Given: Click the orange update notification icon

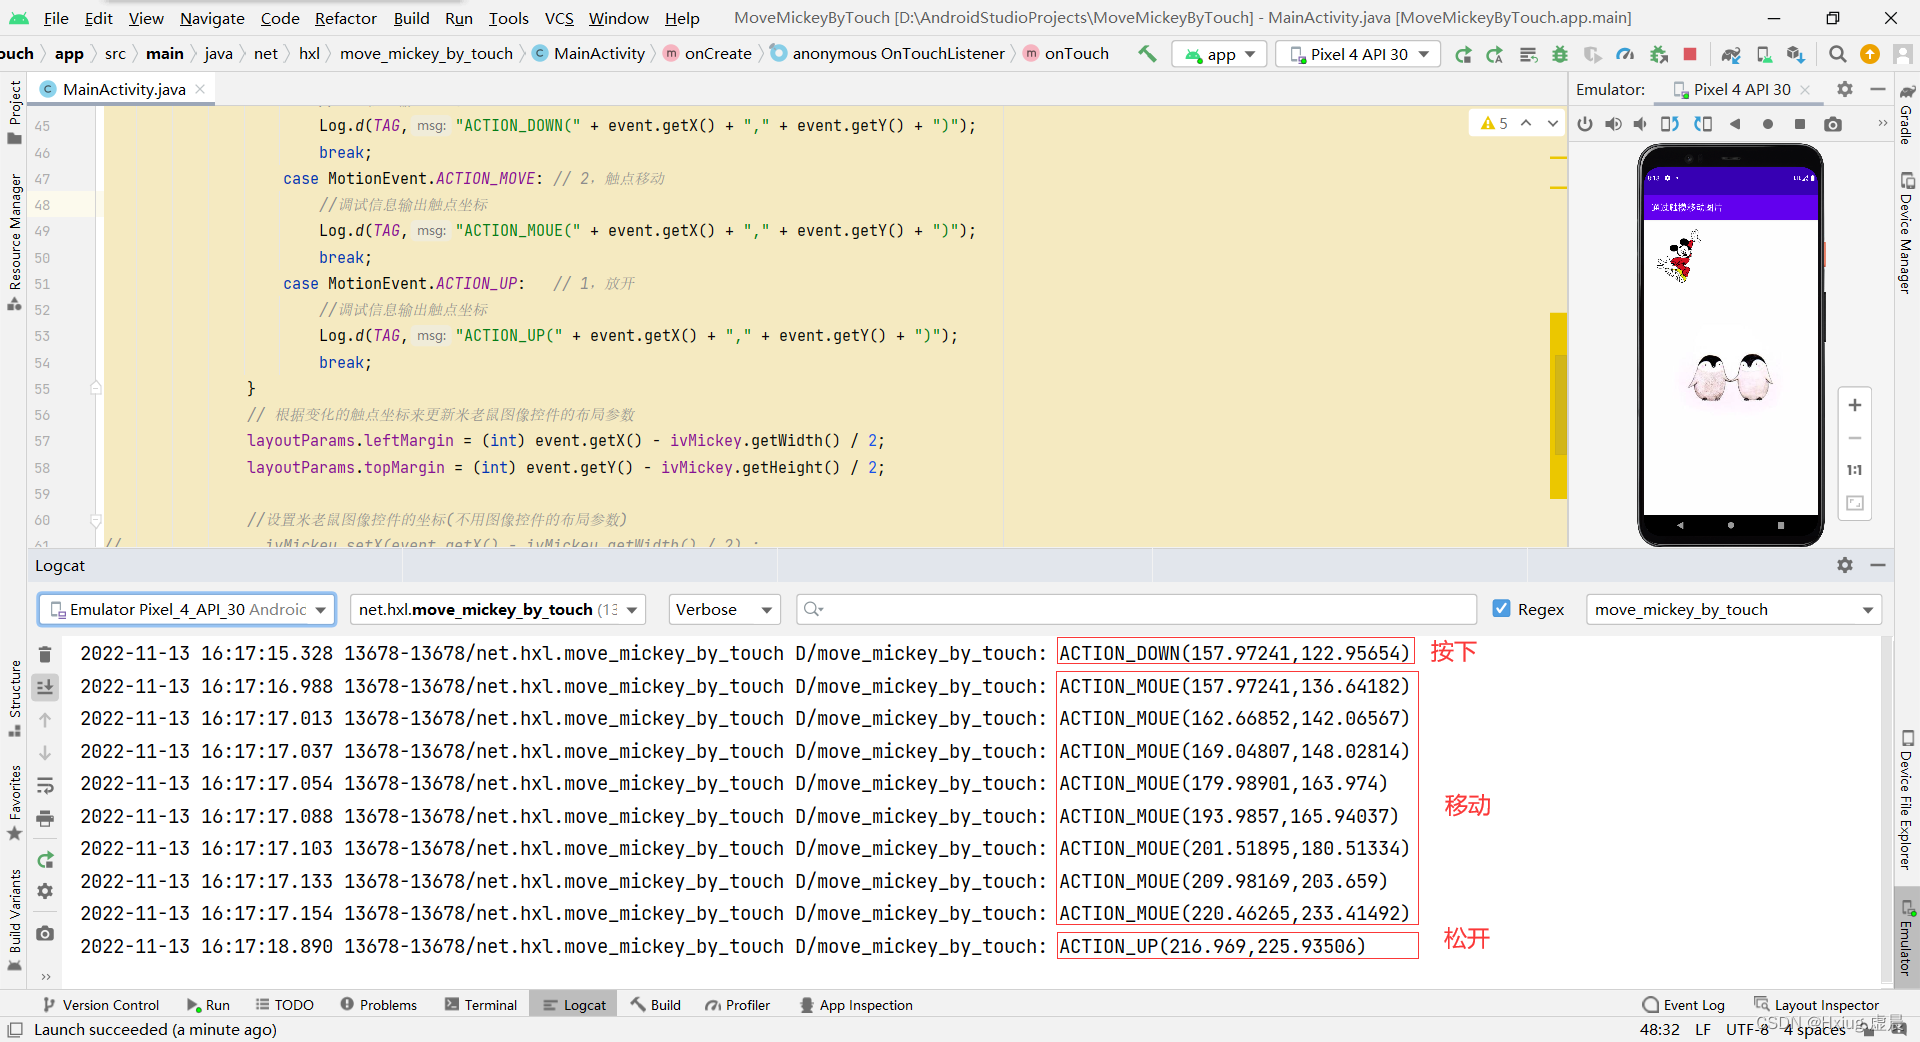Looking at the screenshot, I should [x=1870, y=54].
